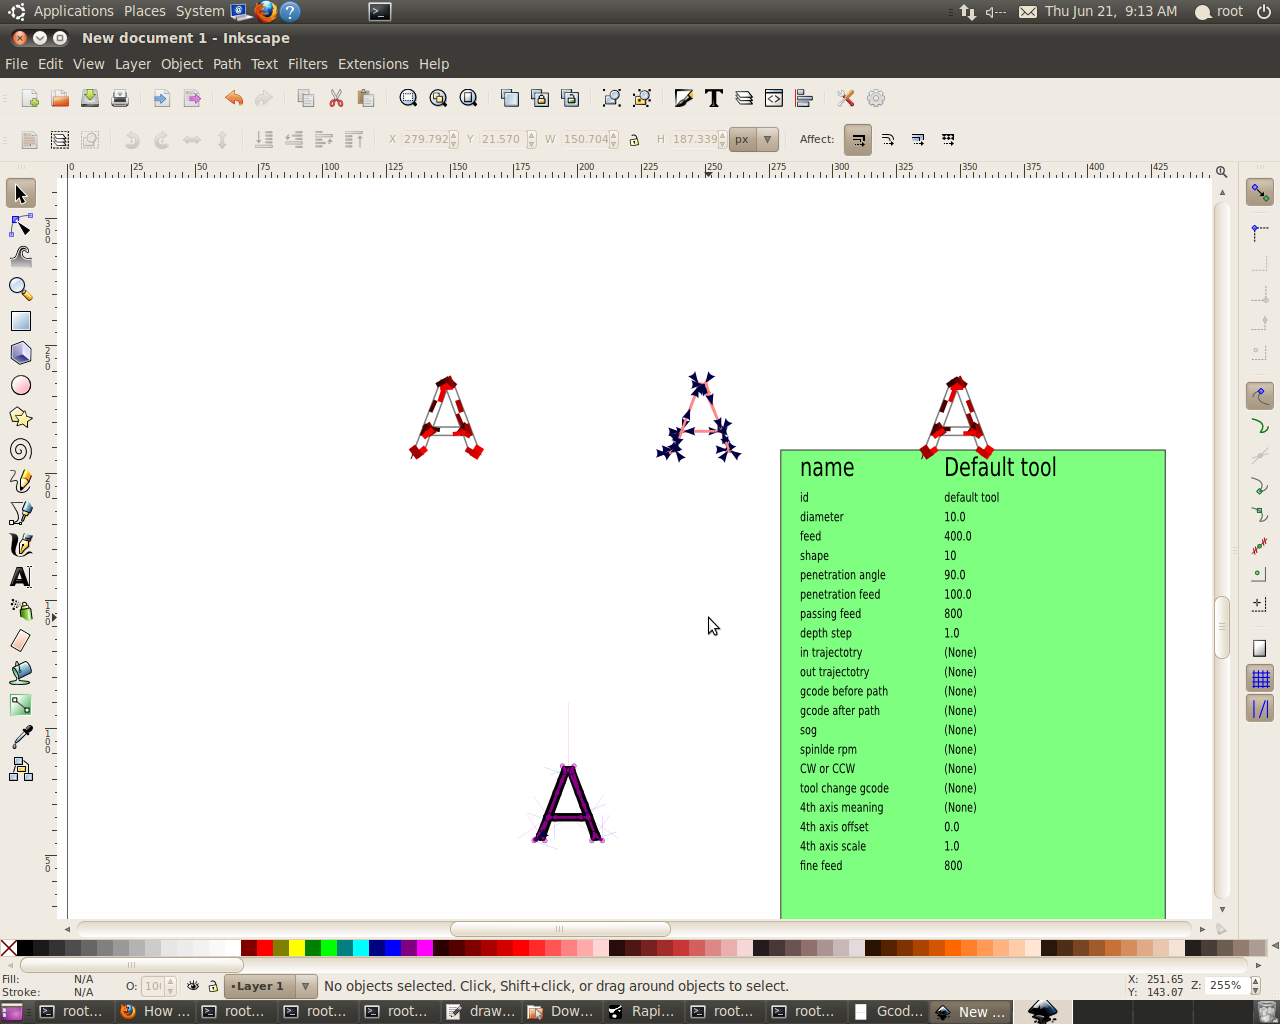This screenshot has width=1280, height=1024.
Task: Select the Paint Bucket fill tool
Action: (21, 673)
